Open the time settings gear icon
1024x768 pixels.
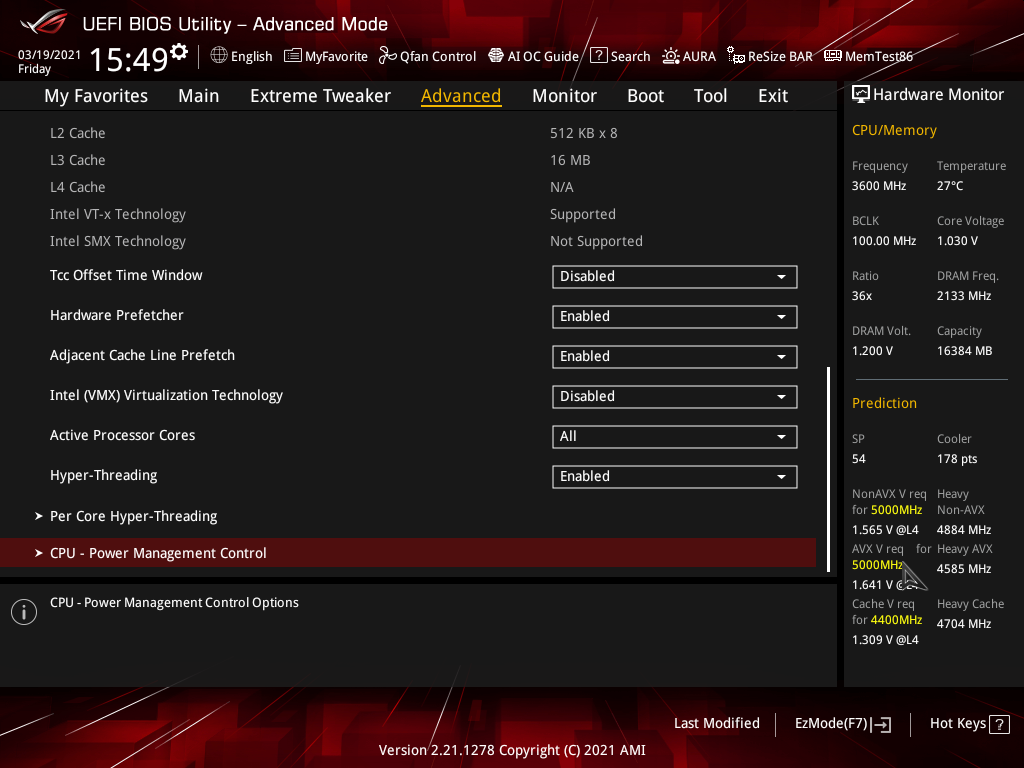pyautogui.click(x=179, y=52)
